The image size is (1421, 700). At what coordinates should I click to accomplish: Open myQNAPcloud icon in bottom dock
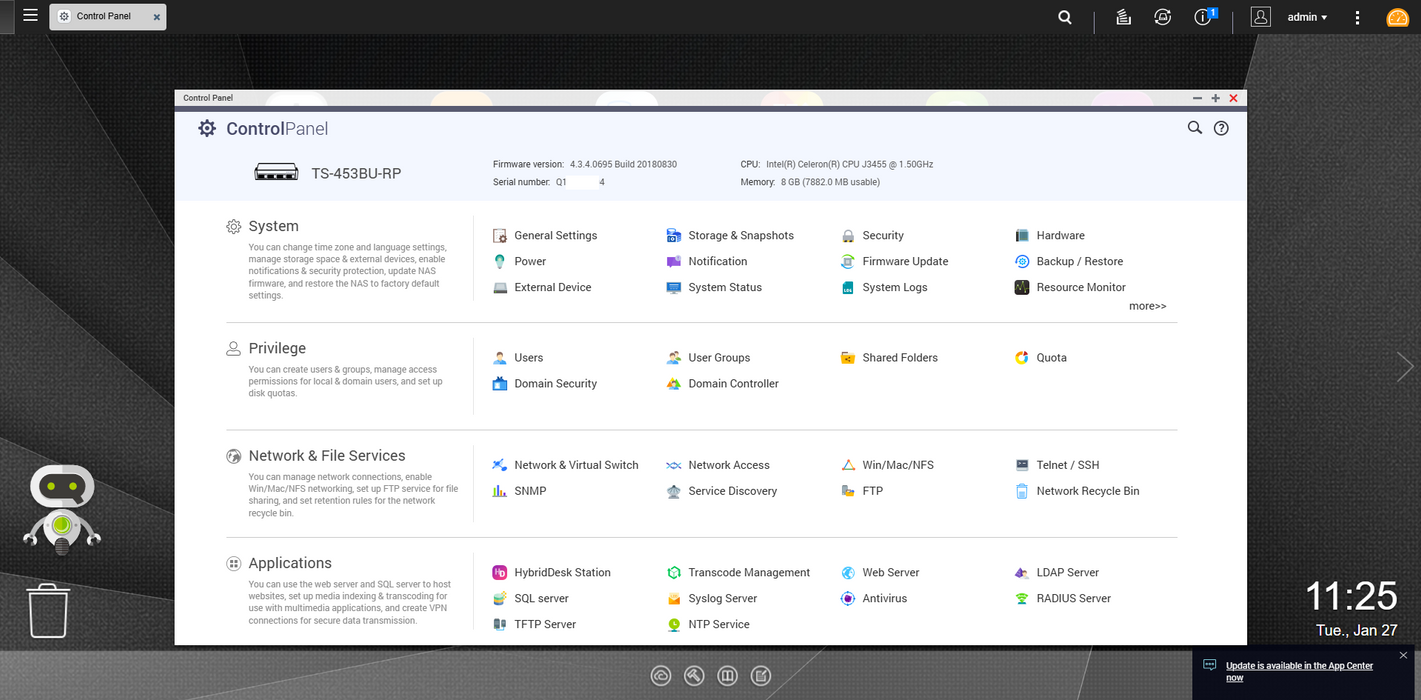[x=661, y=676]
